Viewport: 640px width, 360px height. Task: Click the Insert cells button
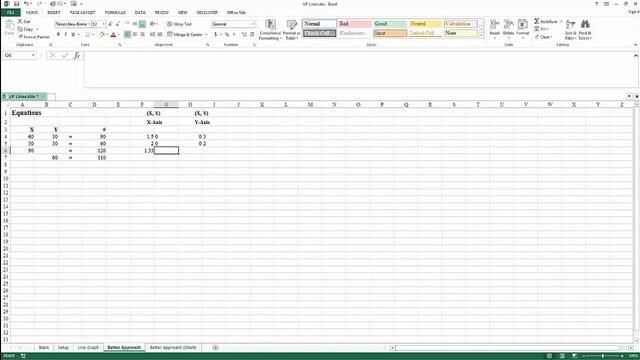pos(494,29)
